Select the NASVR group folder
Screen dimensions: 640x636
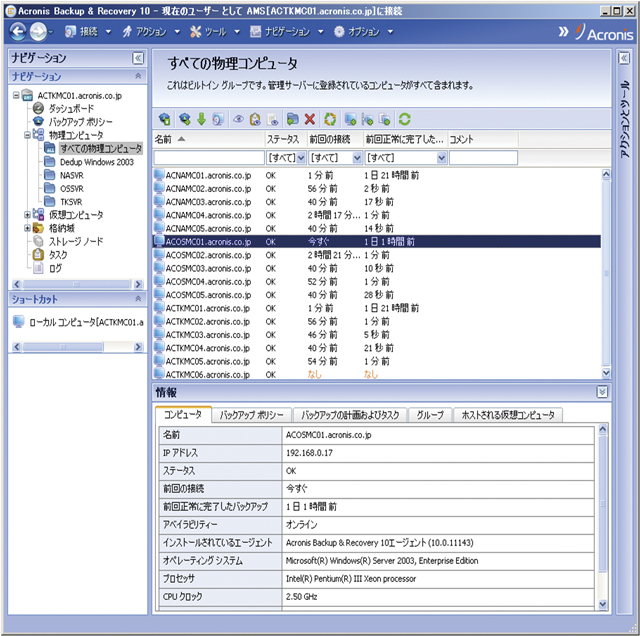coord(71,176)
